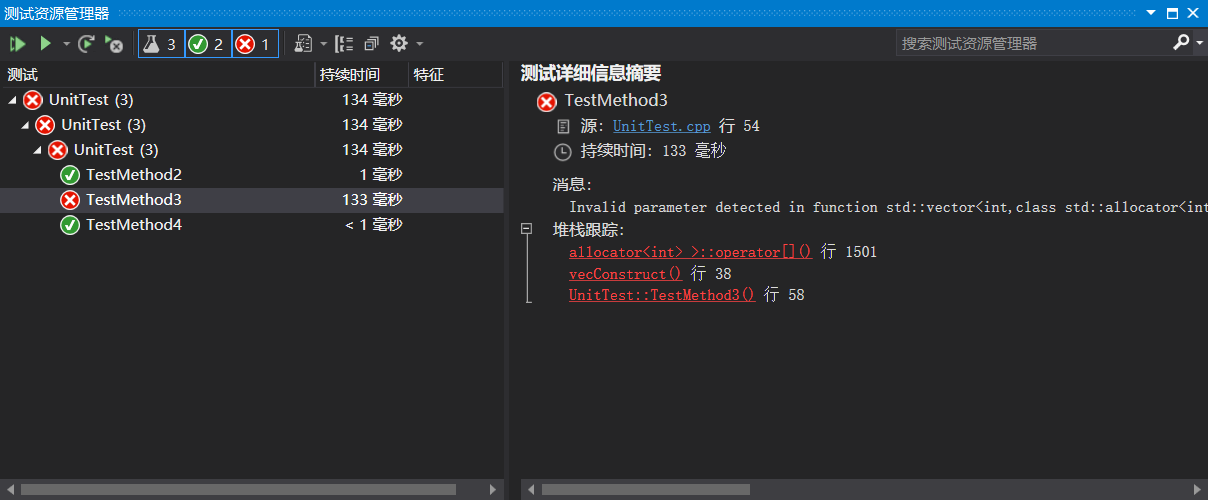Open the UnitTest.cpp source link
Screen dimensions: 1208x500
pyautogui.click(x=661, y=126)
